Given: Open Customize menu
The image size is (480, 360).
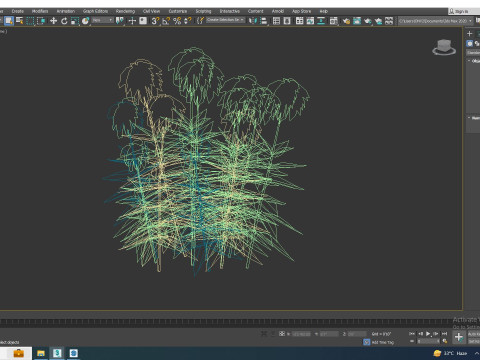Looking at the screenshot, I should coord(178,11).
